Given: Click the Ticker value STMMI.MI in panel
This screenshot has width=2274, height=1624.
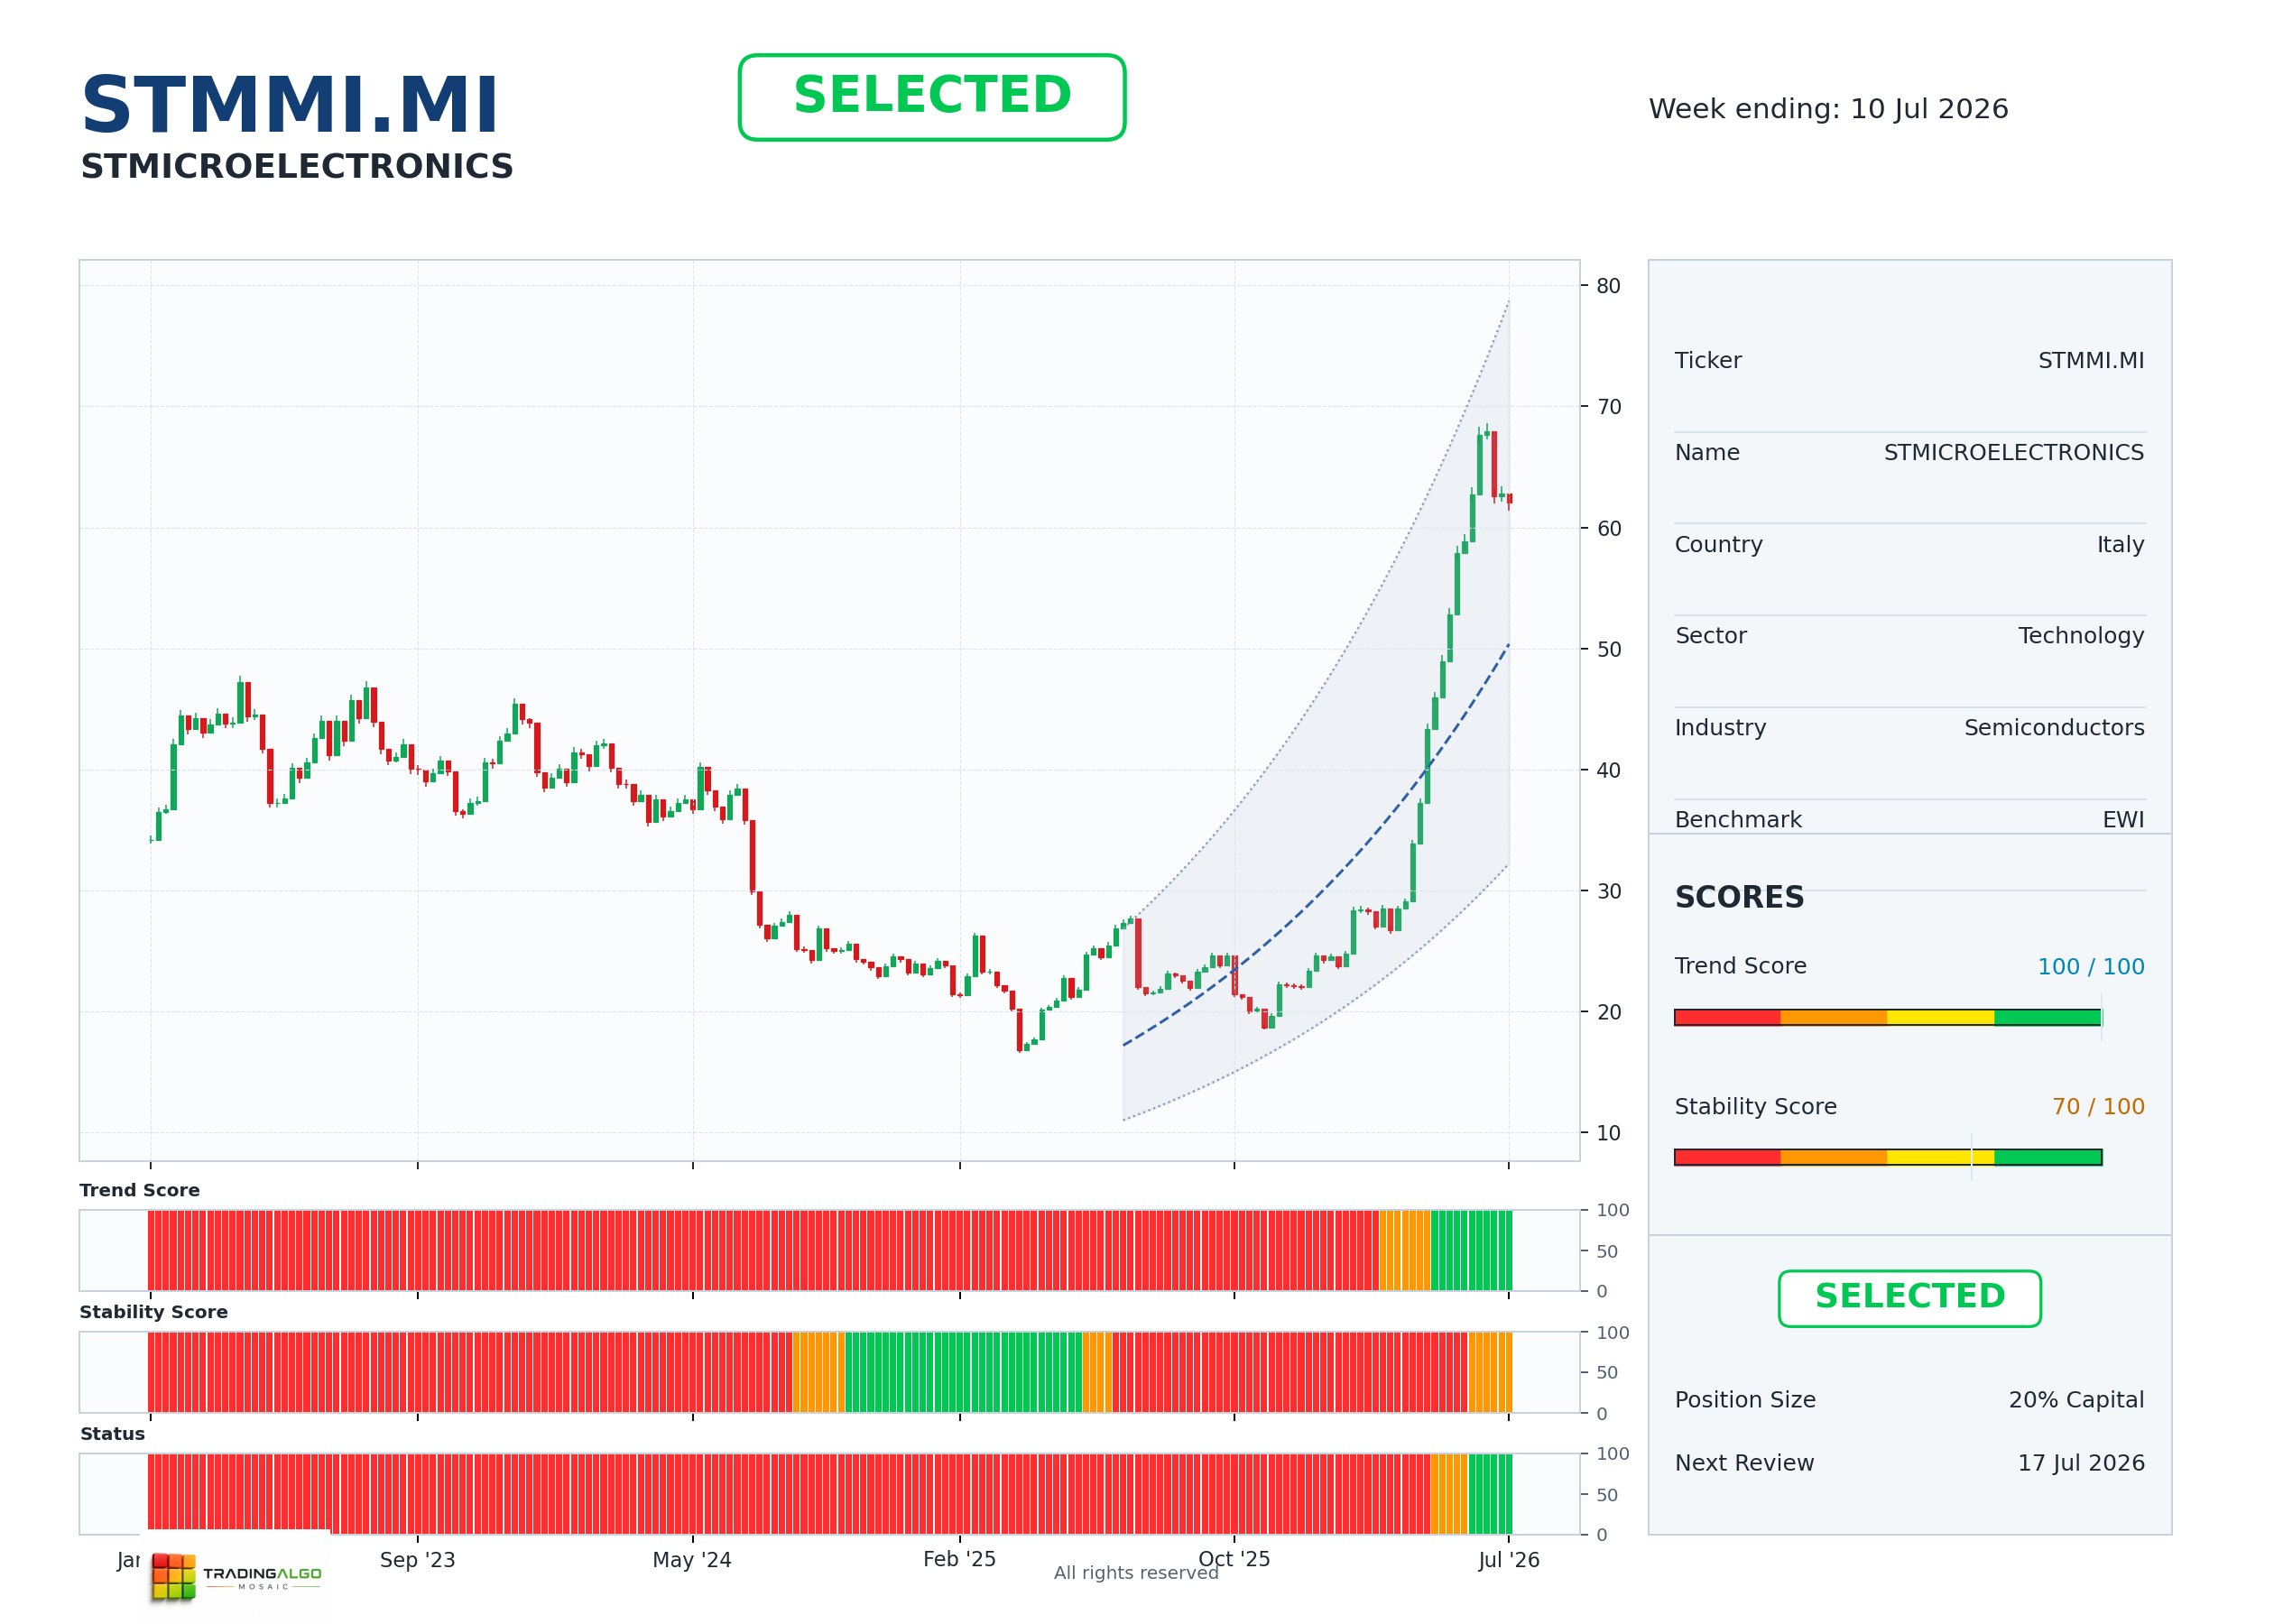Looking at the screenshot, I should coord(2090,361).
